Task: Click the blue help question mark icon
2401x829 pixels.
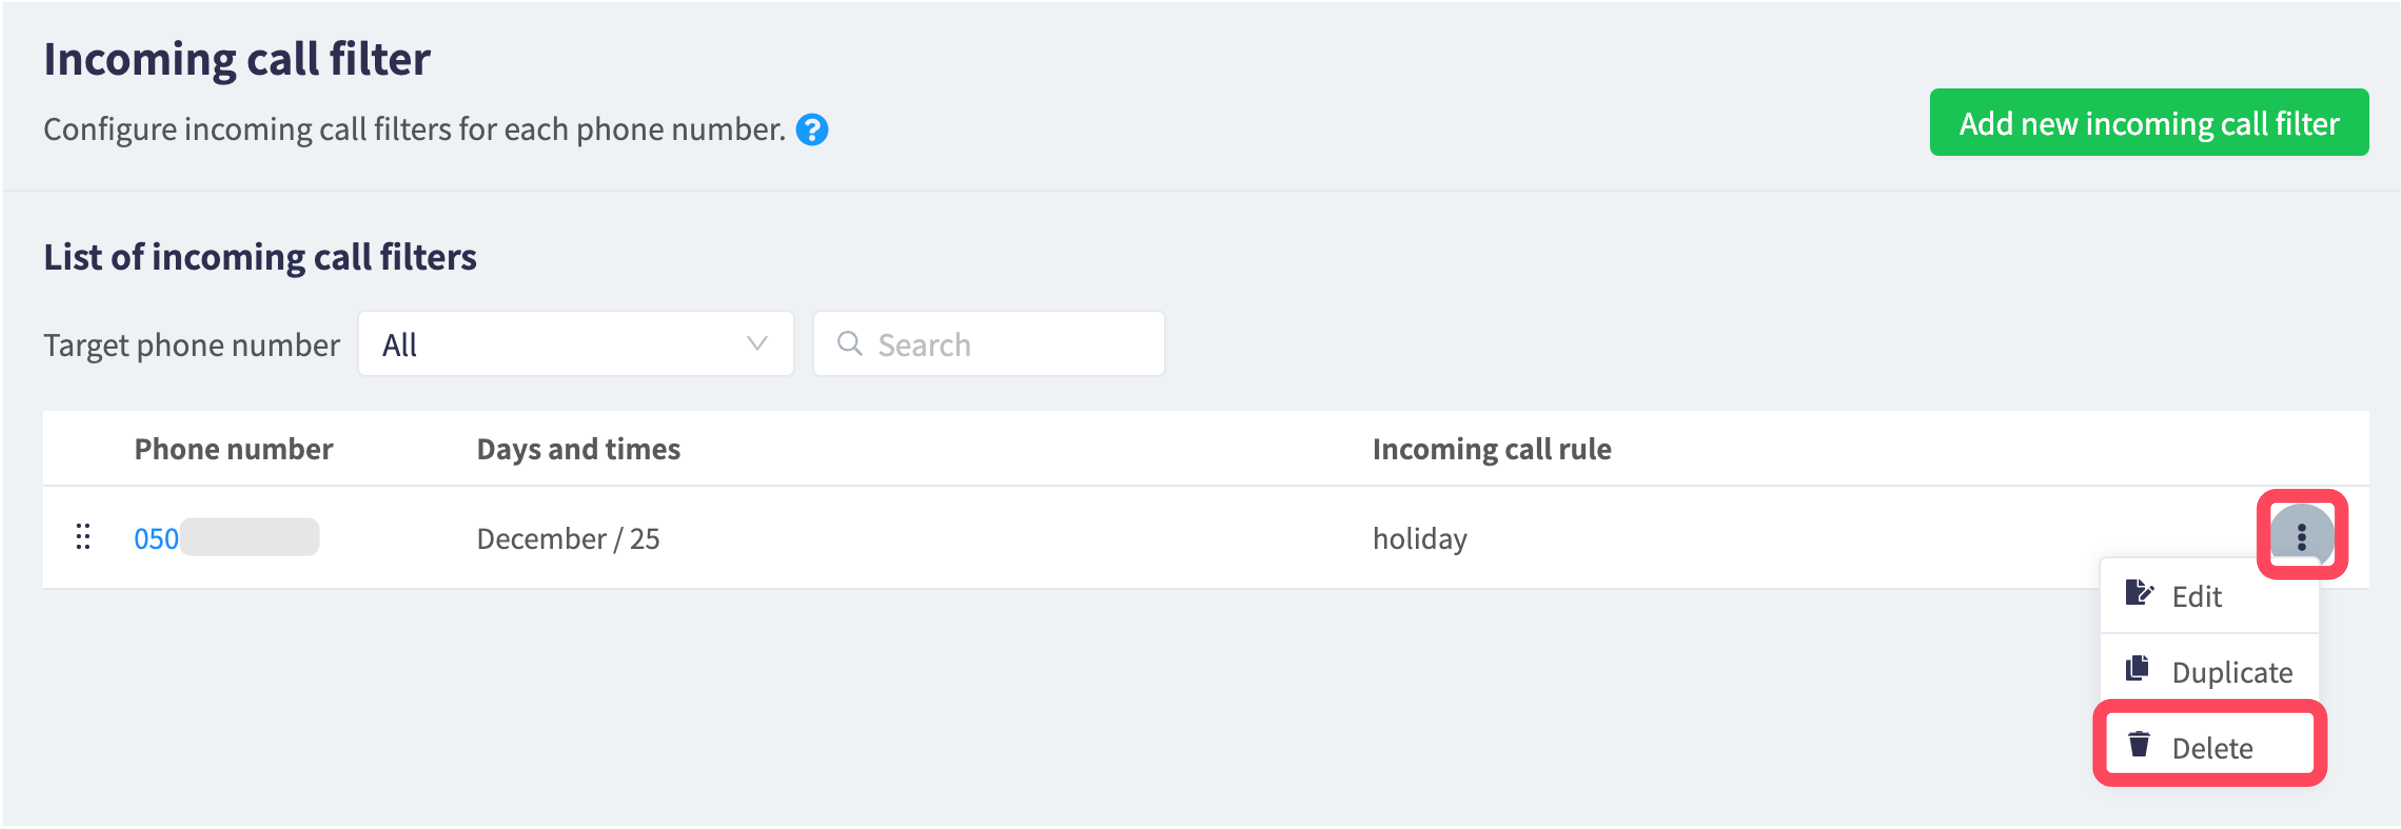Action: 812,130
